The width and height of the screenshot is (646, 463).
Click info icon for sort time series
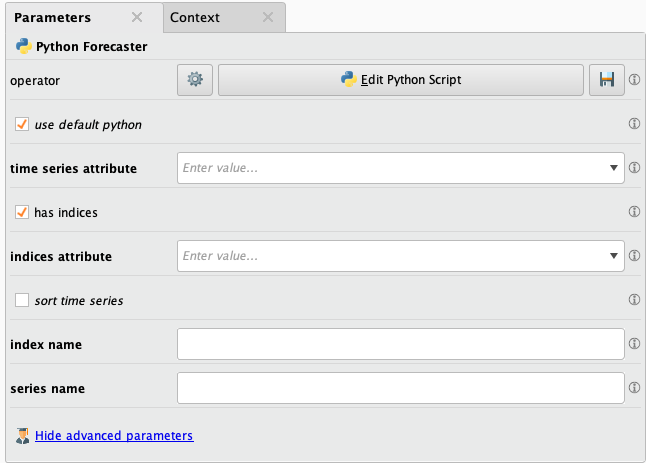634,300
